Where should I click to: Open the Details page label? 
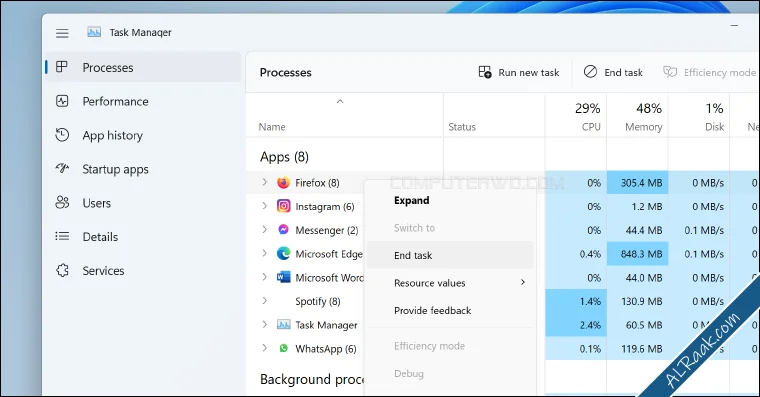tap(100, 237)
